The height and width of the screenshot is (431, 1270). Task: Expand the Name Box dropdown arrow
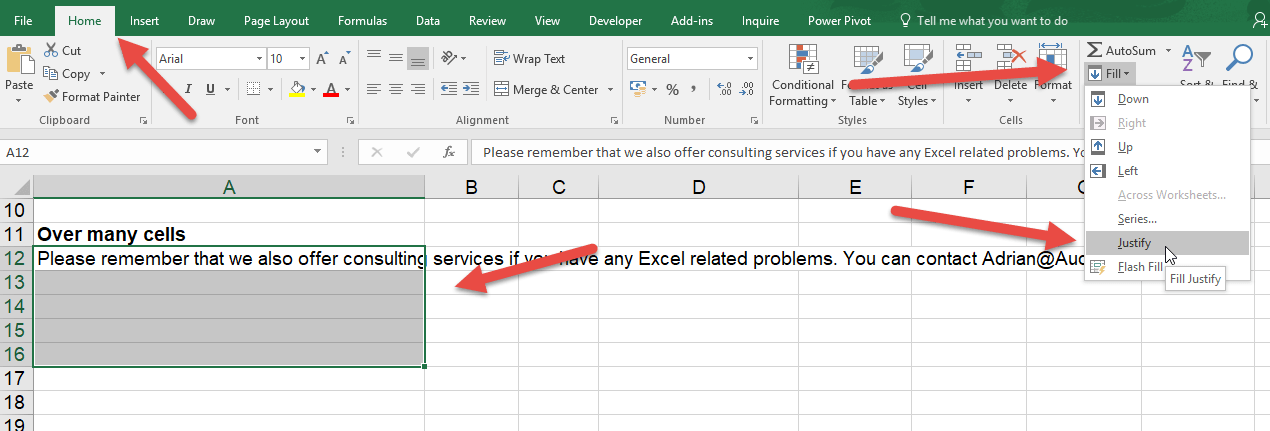(x=318, y=153)
